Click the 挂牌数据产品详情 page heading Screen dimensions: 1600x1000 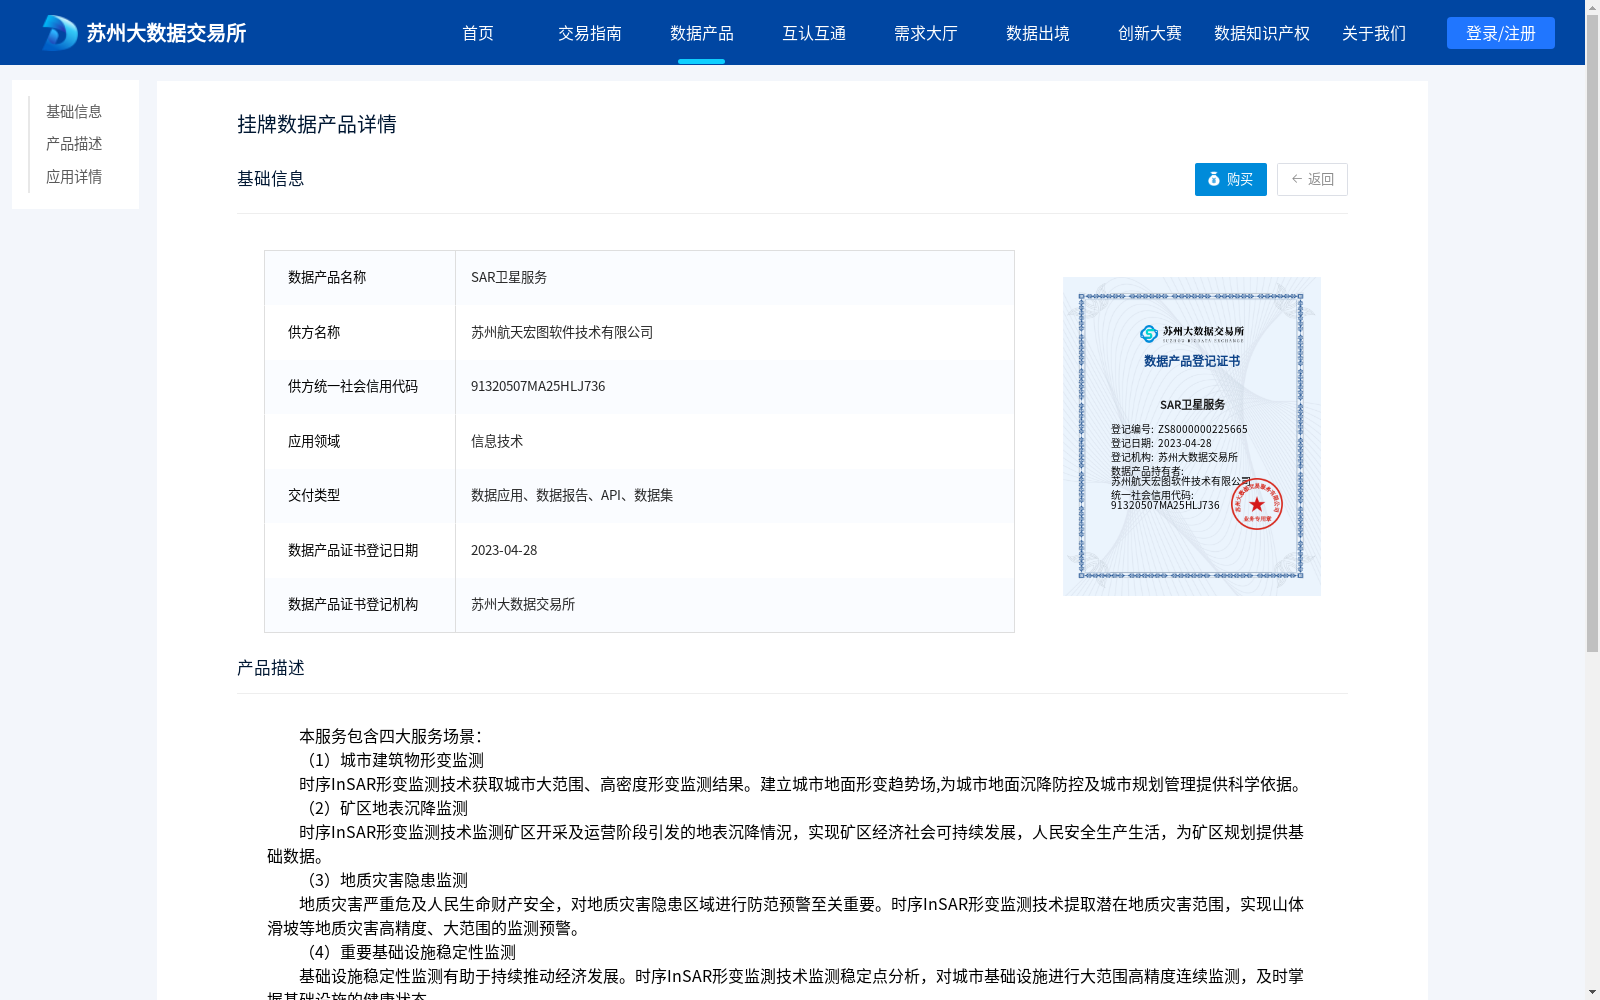[317, 124]
